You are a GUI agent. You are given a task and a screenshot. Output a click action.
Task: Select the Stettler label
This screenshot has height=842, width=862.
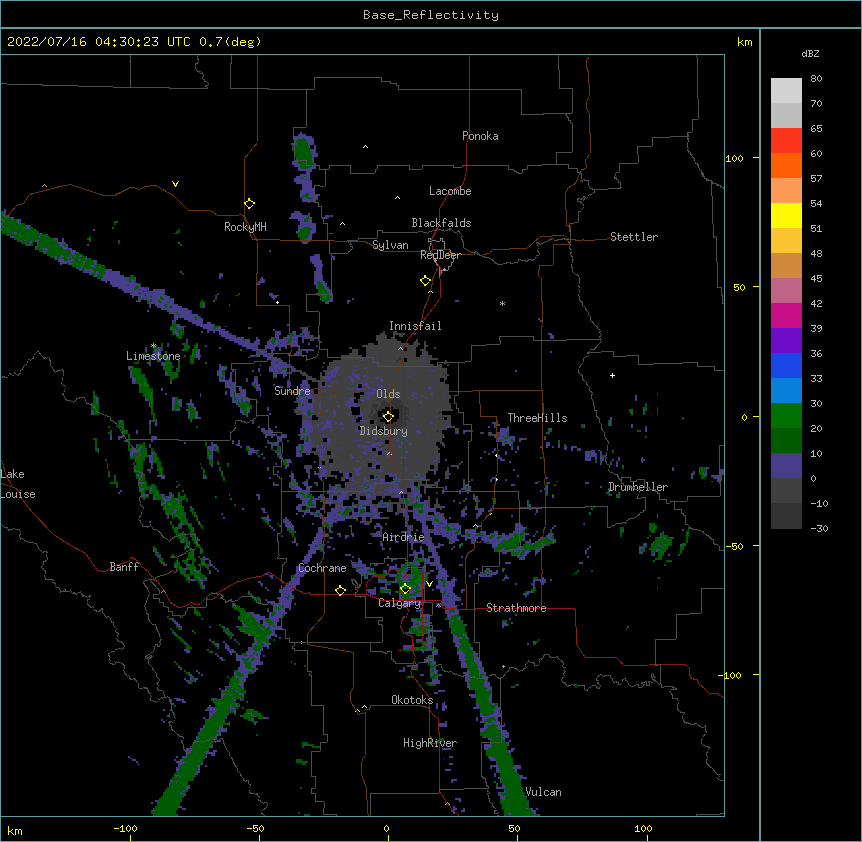click(x=634, y=237)
